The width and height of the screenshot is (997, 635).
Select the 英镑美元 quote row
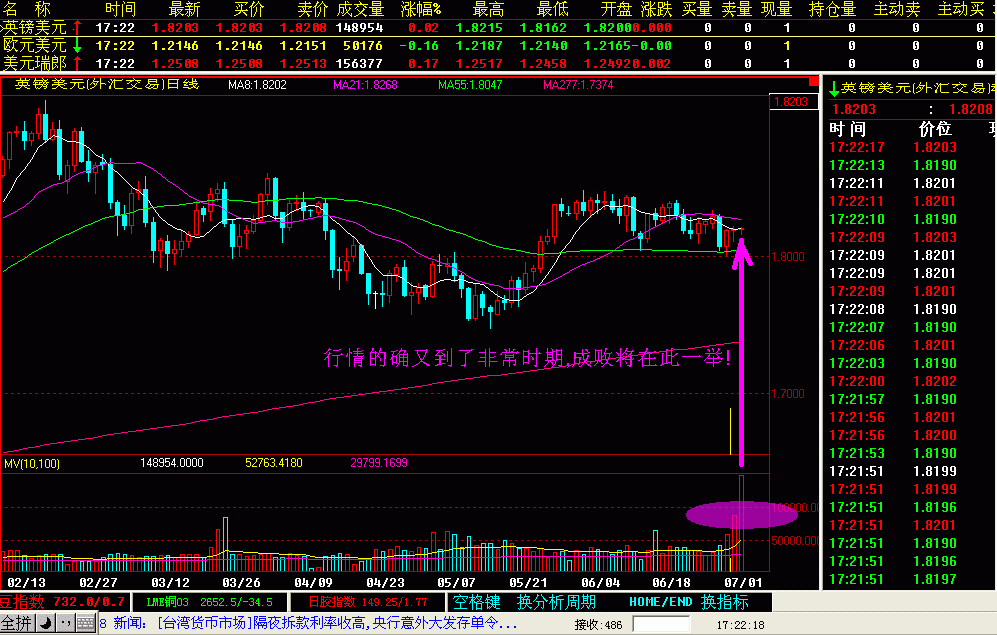point(496,28)
